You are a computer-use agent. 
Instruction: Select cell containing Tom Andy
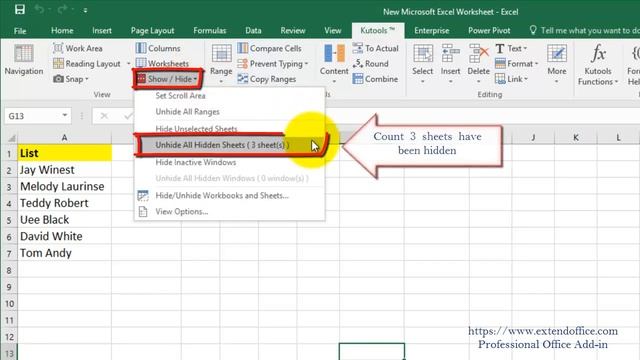pos(64,253)
